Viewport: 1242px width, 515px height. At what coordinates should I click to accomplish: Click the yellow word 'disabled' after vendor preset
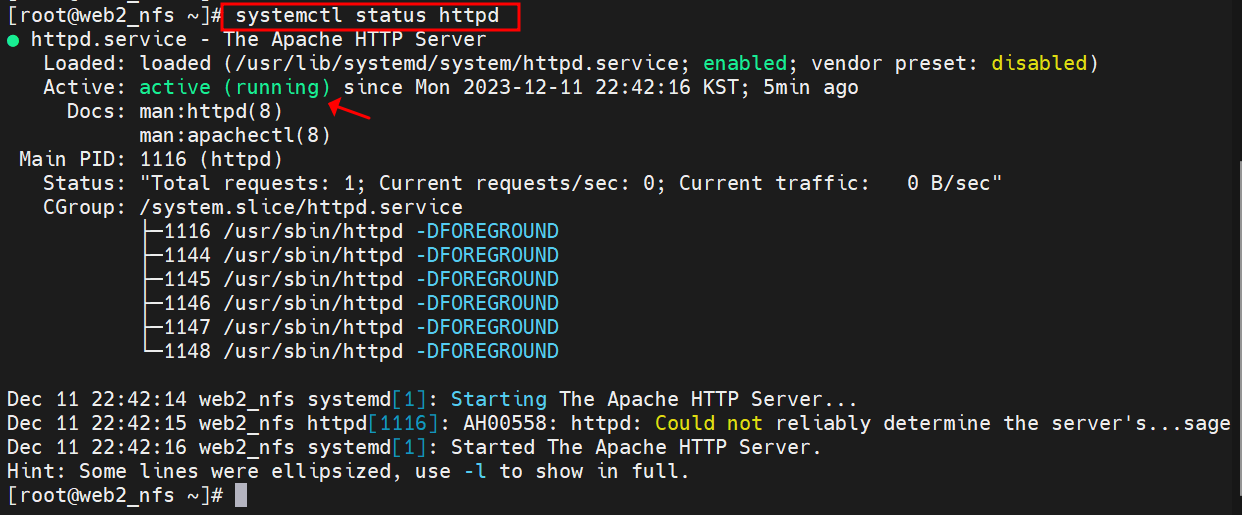[1039, 63]
